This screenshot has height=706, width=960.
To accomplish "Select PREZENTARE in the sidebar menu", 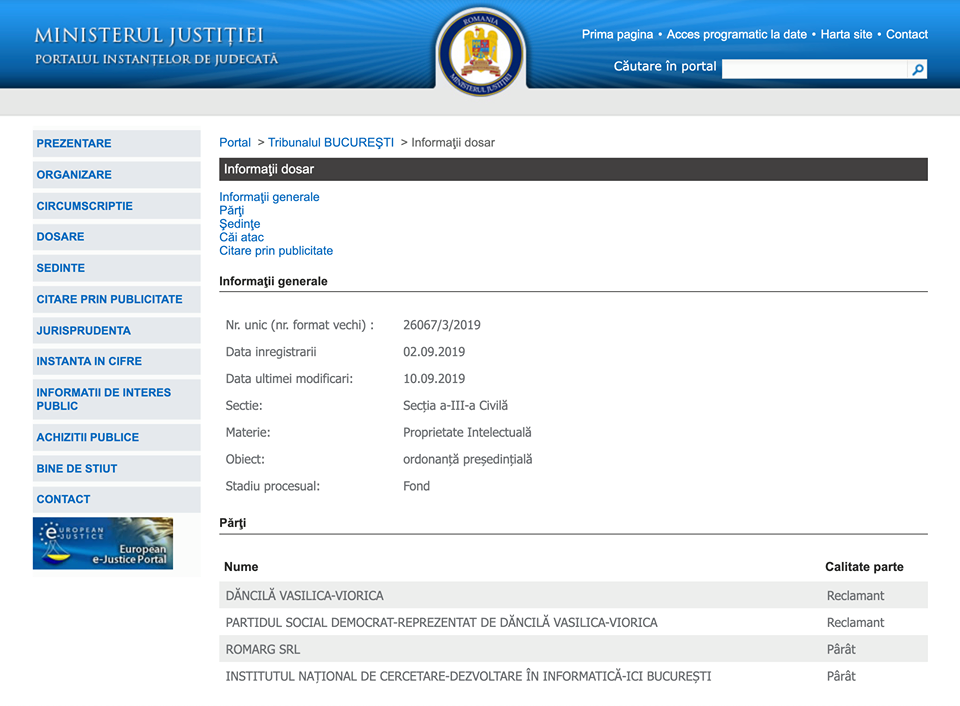I will pos(74,143).
